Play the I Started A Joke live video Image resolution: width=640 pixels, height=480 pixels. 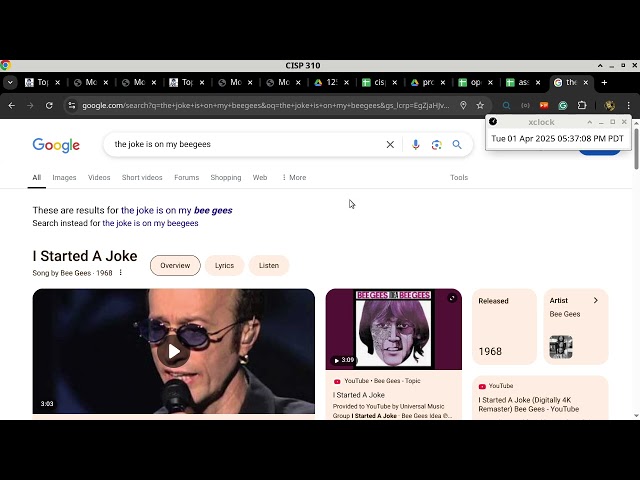tap(173, 351)
